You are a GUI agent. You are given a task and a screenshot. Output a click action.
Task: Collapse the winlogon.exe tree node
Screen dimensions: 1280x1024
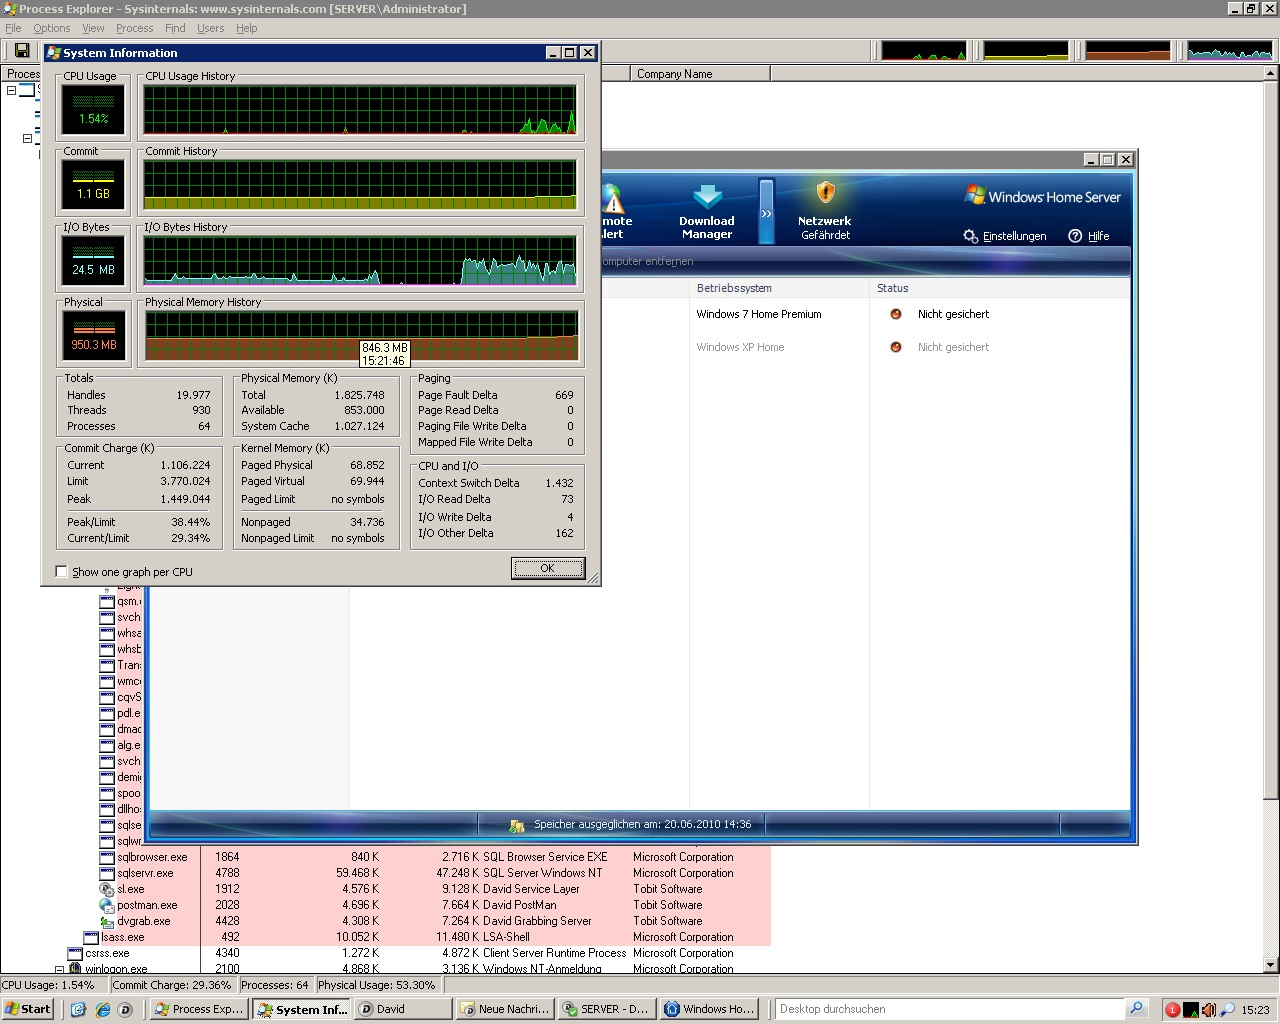point(59,969)
